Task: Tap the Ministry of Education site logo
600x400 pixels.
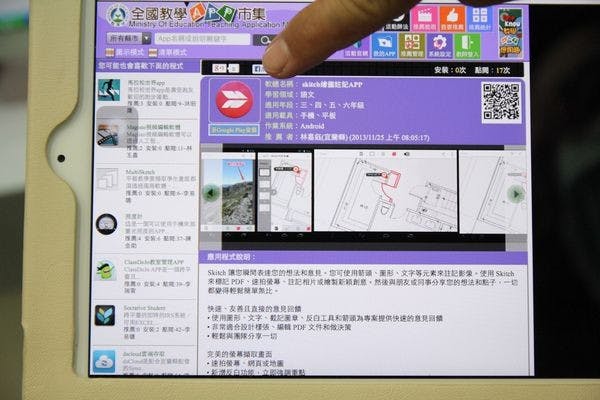Action: (x=117, y=15)
